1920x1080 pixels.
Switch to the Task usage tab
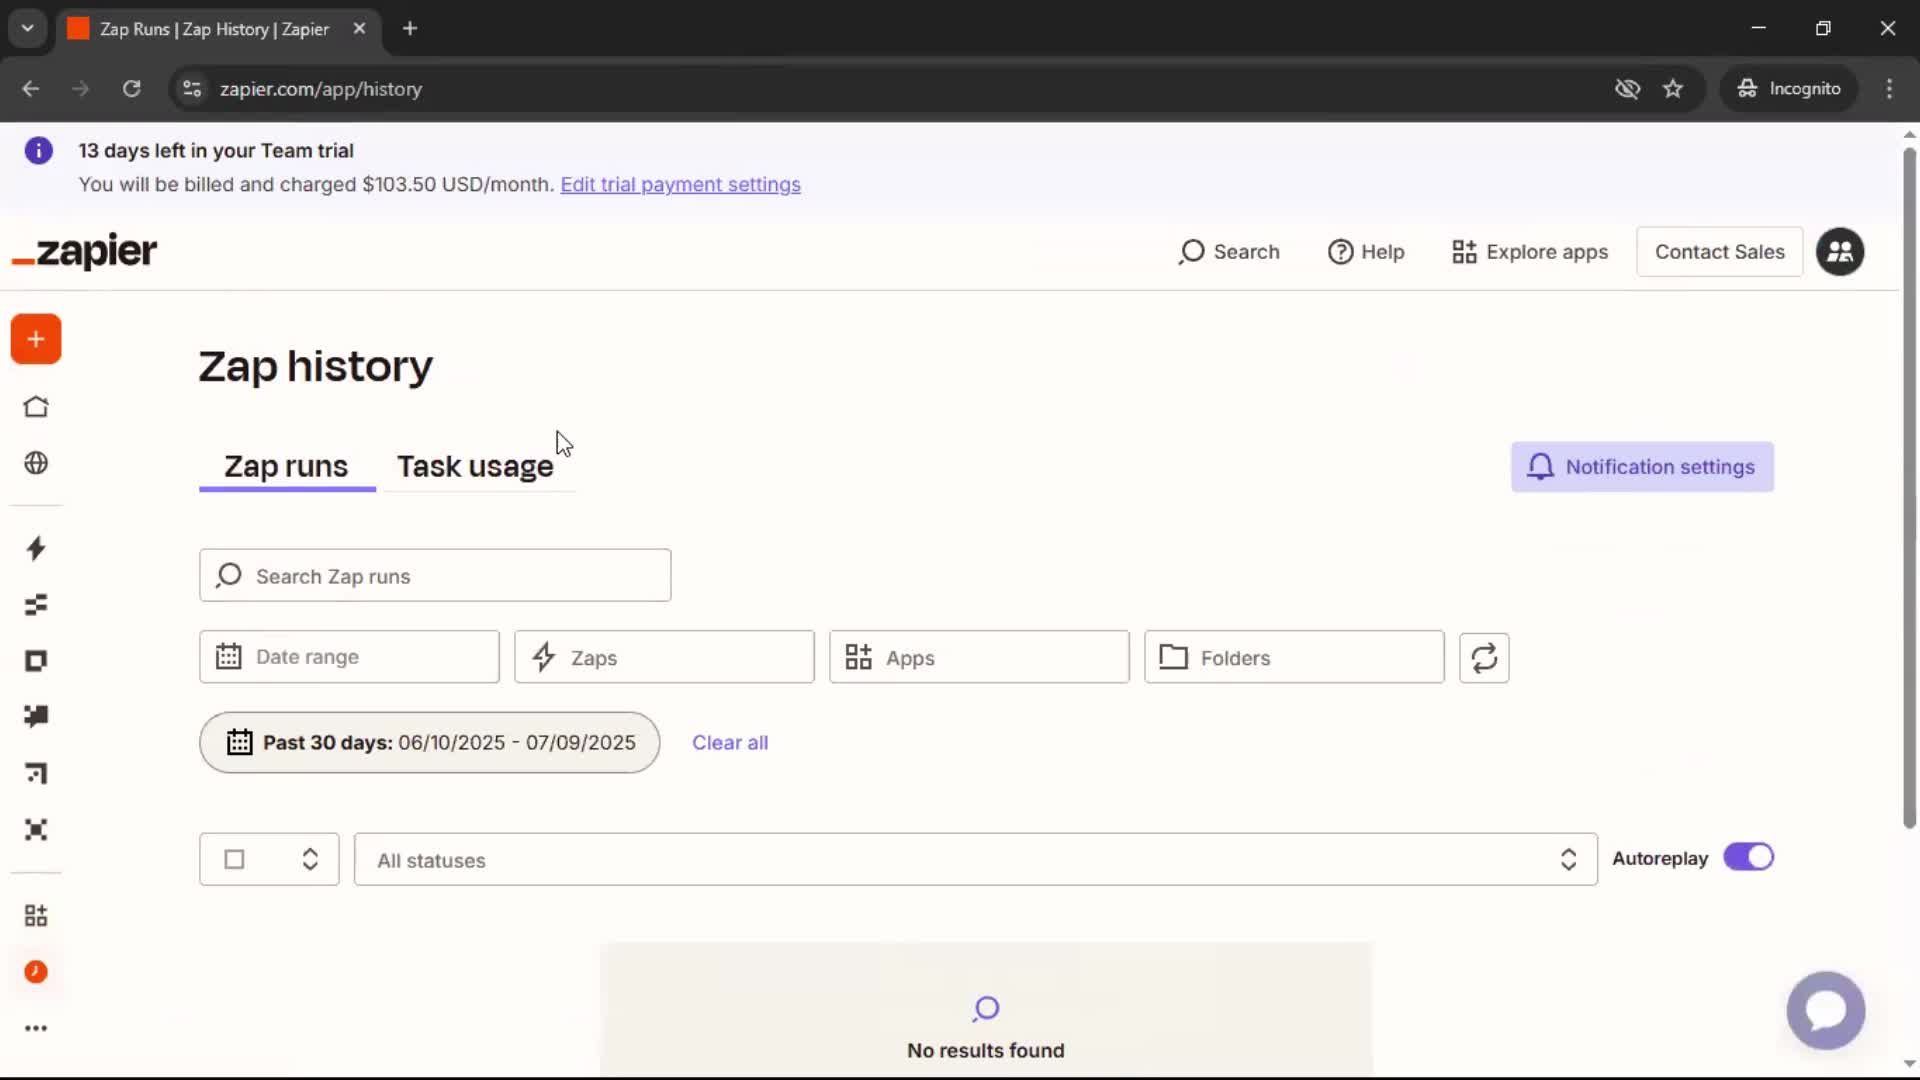(475, 466)
